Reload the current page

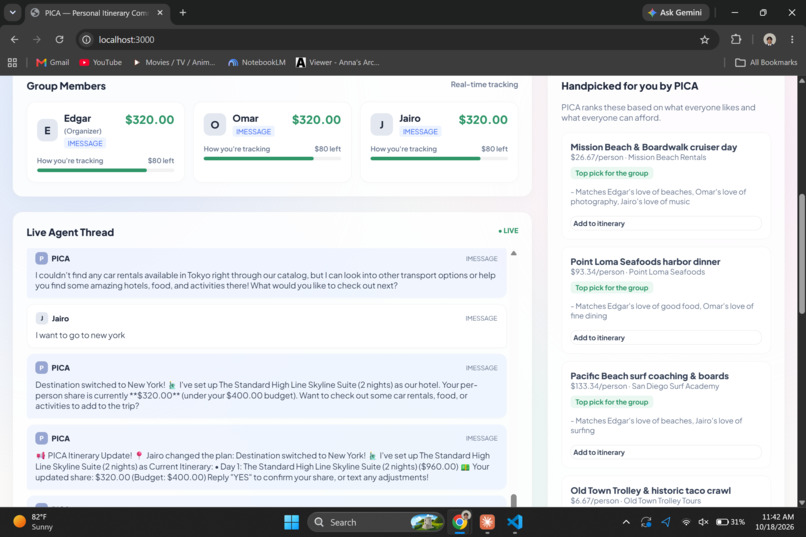coord(60,40)
